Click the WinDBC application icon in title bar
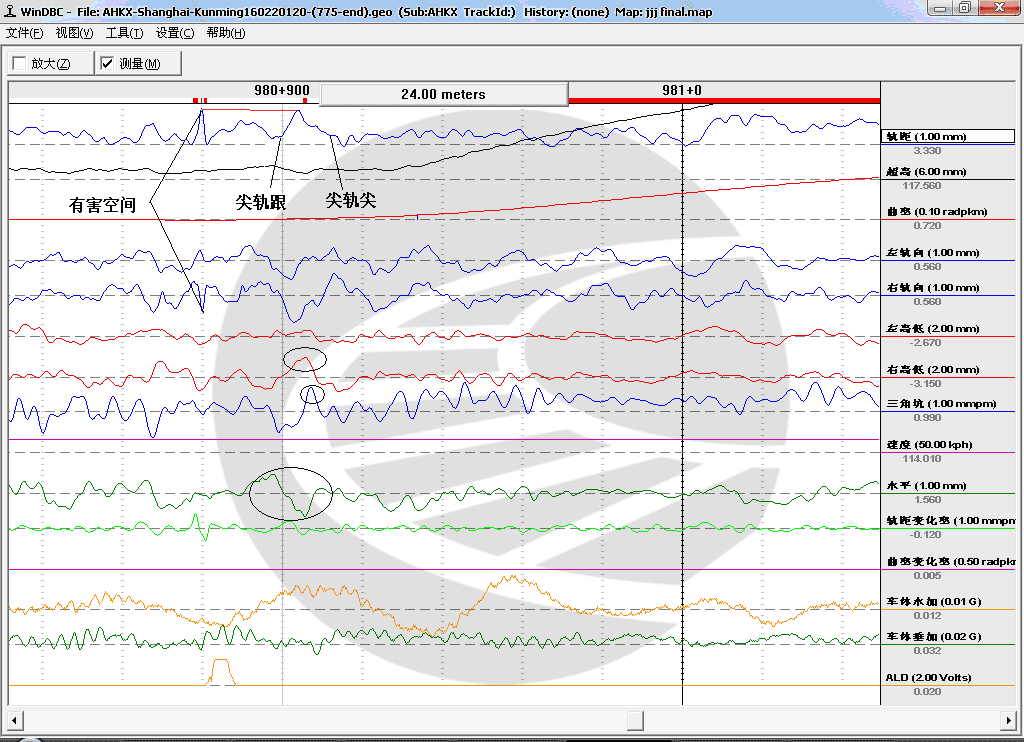Screen dimensions: 1024x742 10,11
